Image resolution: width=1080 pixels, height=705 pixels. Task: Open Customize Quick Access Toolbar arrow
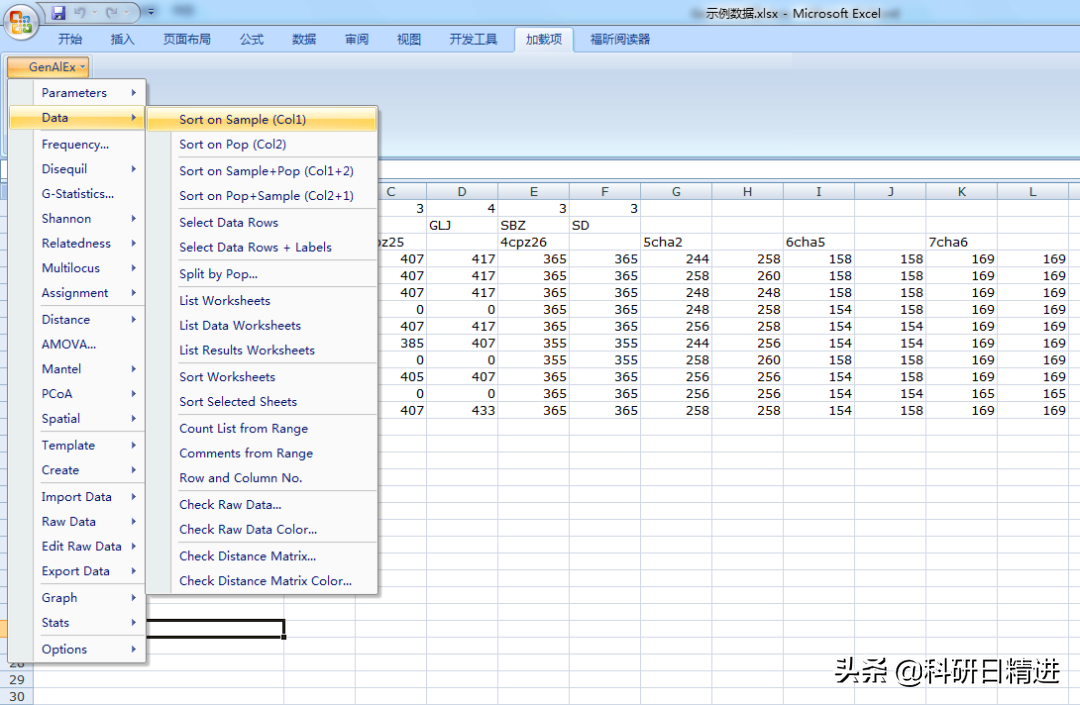(x=151, y=12)
